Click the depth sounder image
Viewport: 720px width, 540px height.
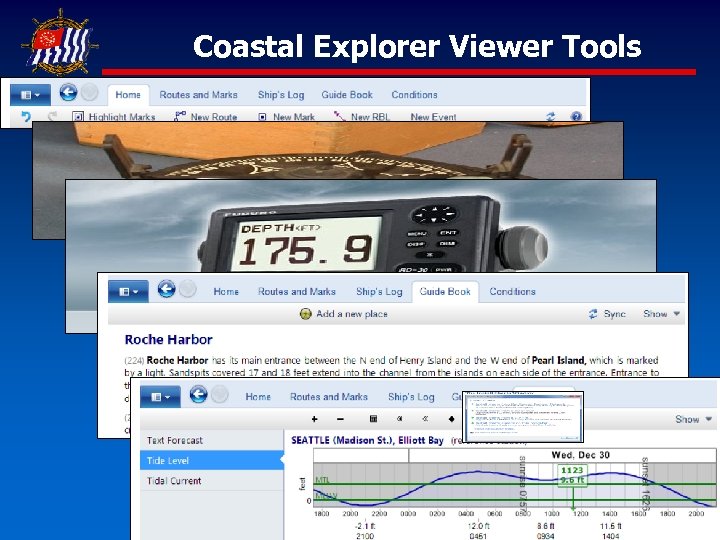pos(360,226)
